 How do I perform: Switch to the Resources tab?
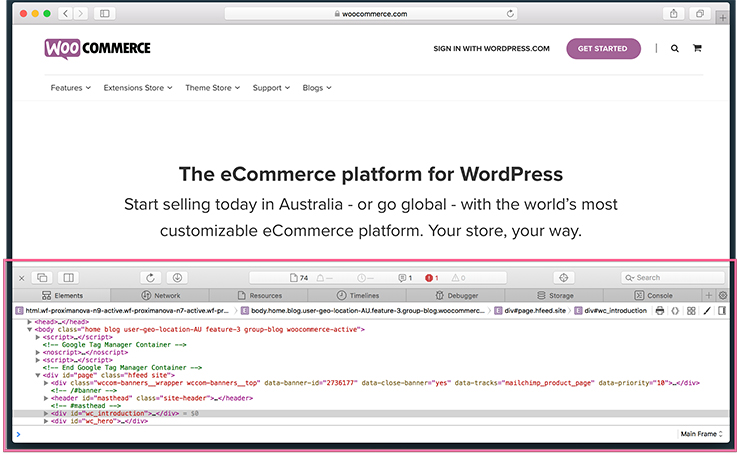[x=259, y=295]
